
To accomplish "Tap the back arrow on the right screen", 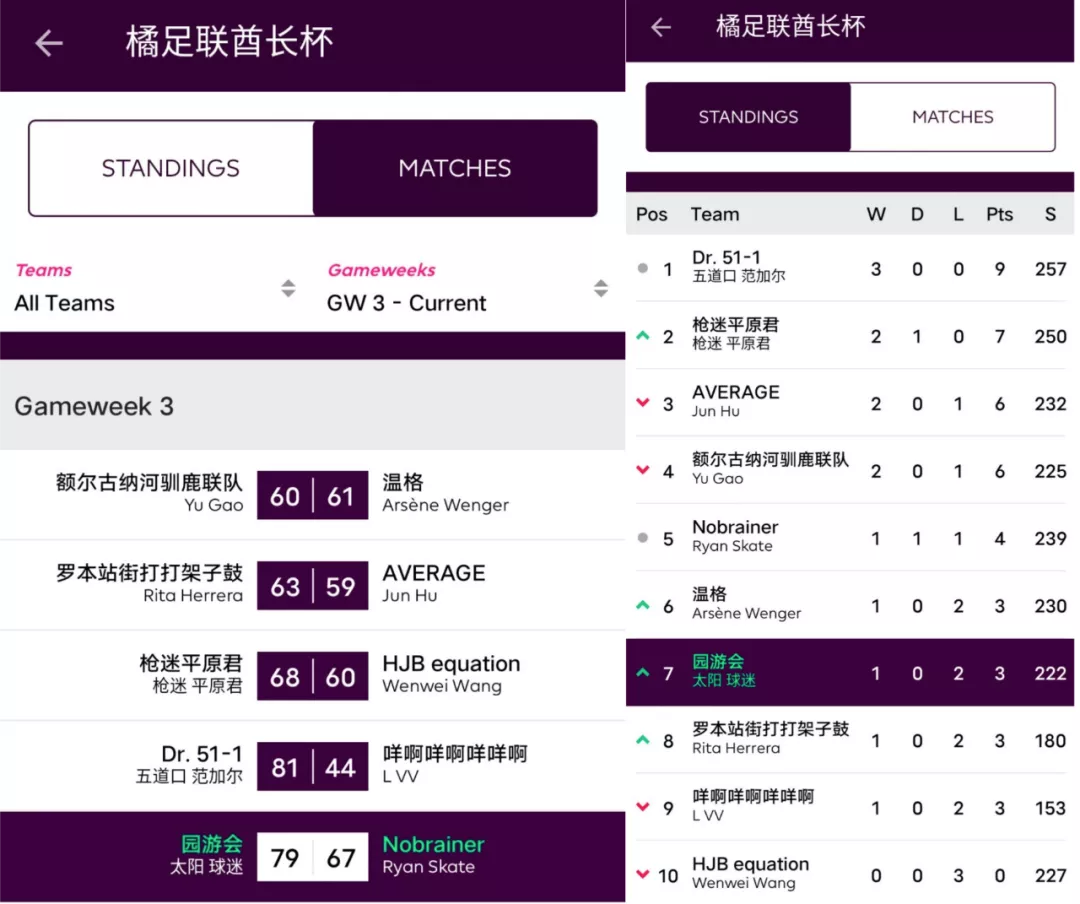I will point(661,28).
